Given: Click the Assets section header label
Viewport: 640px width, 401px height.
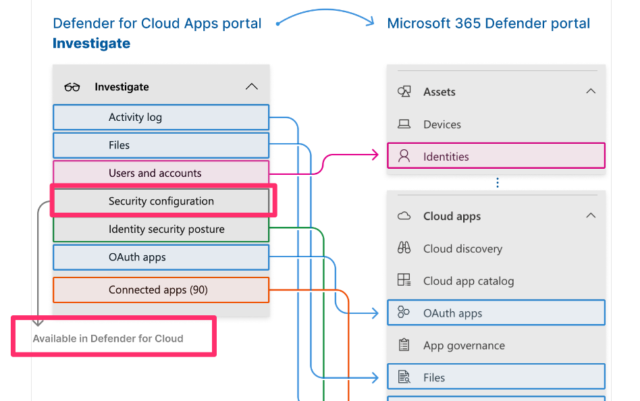Looking at the screenshot, I should pyautogui.click(x=439, y=92).
